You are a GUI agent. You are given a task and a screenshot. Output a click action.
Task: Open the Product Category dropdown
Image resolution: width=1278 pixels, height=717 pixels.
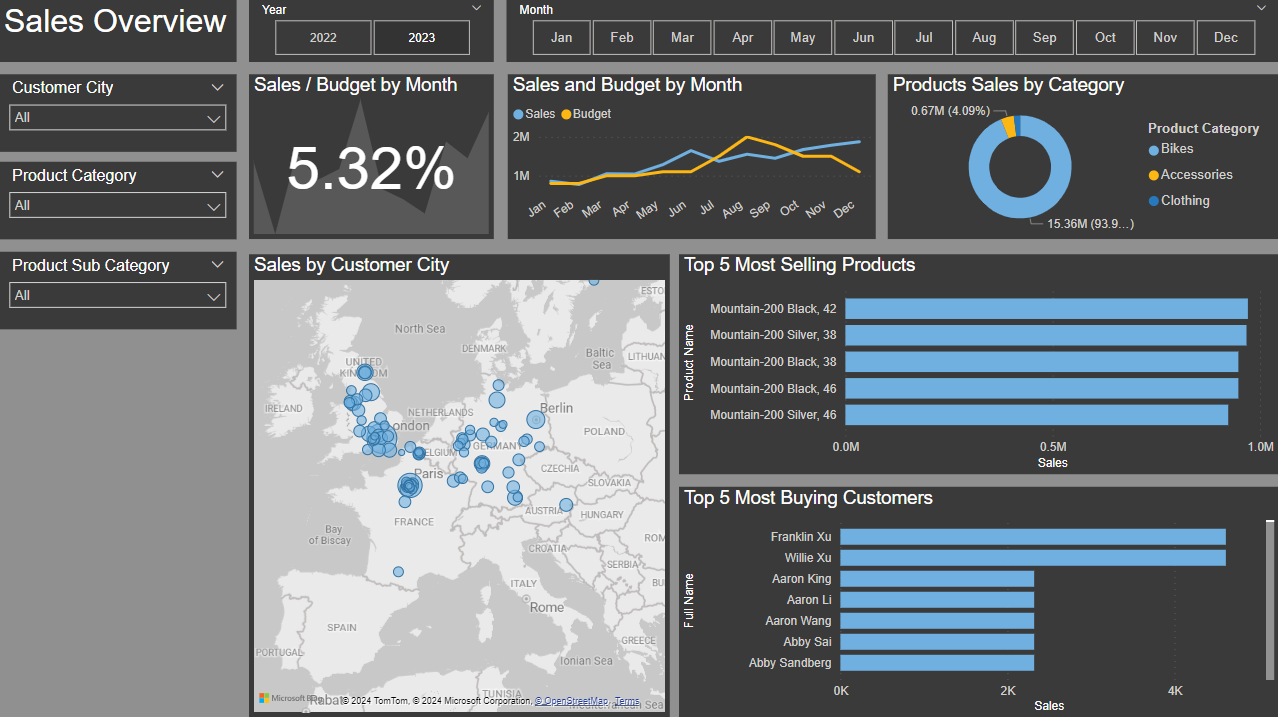click(118, 206)
